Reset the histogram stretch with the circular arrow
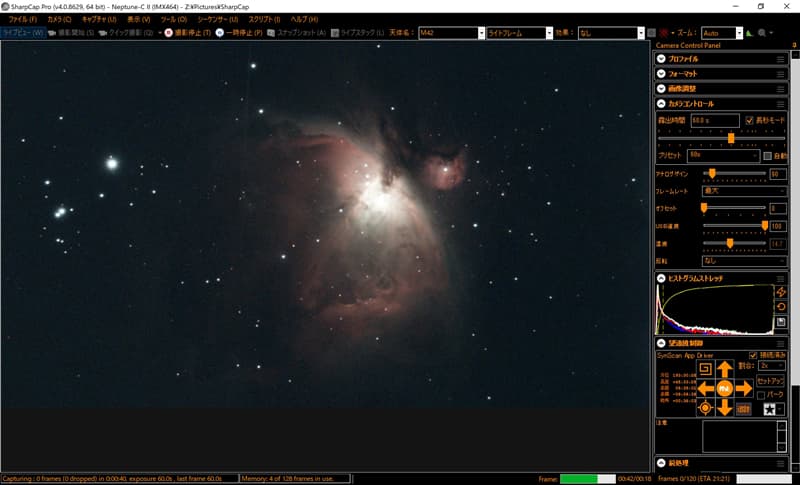 780,306
